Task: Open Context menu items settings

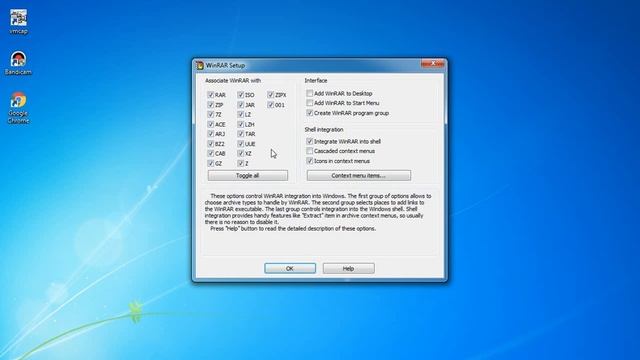Action: coord(359,176)
